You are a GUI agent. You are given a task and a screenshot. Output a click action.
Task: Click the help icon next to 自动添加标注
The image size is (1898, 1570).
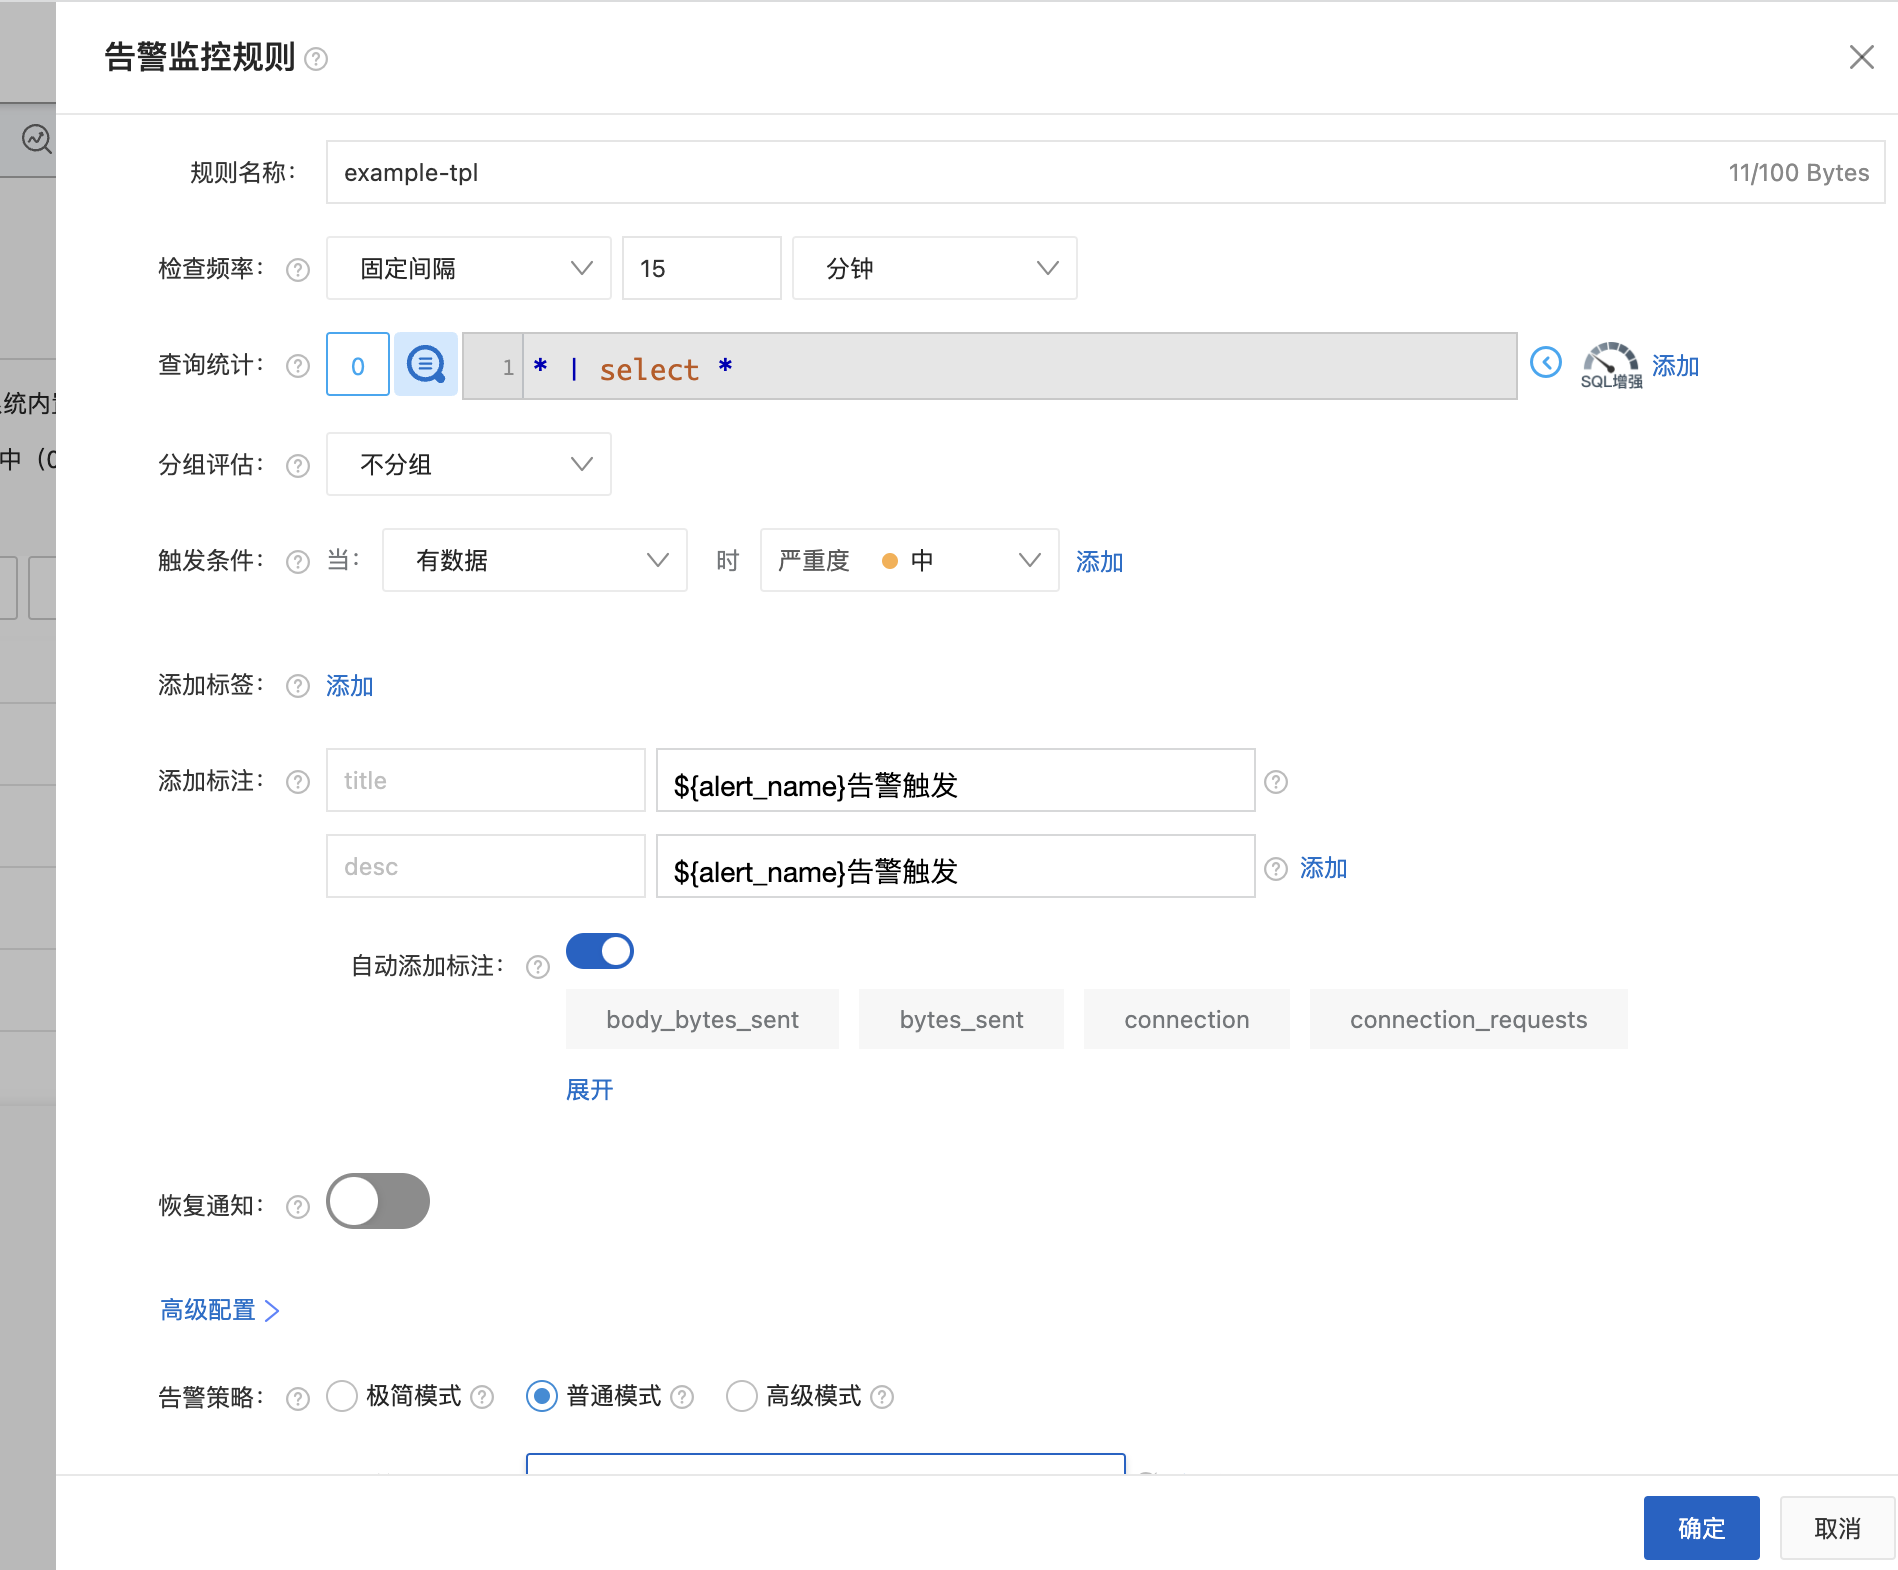point(538,967)
